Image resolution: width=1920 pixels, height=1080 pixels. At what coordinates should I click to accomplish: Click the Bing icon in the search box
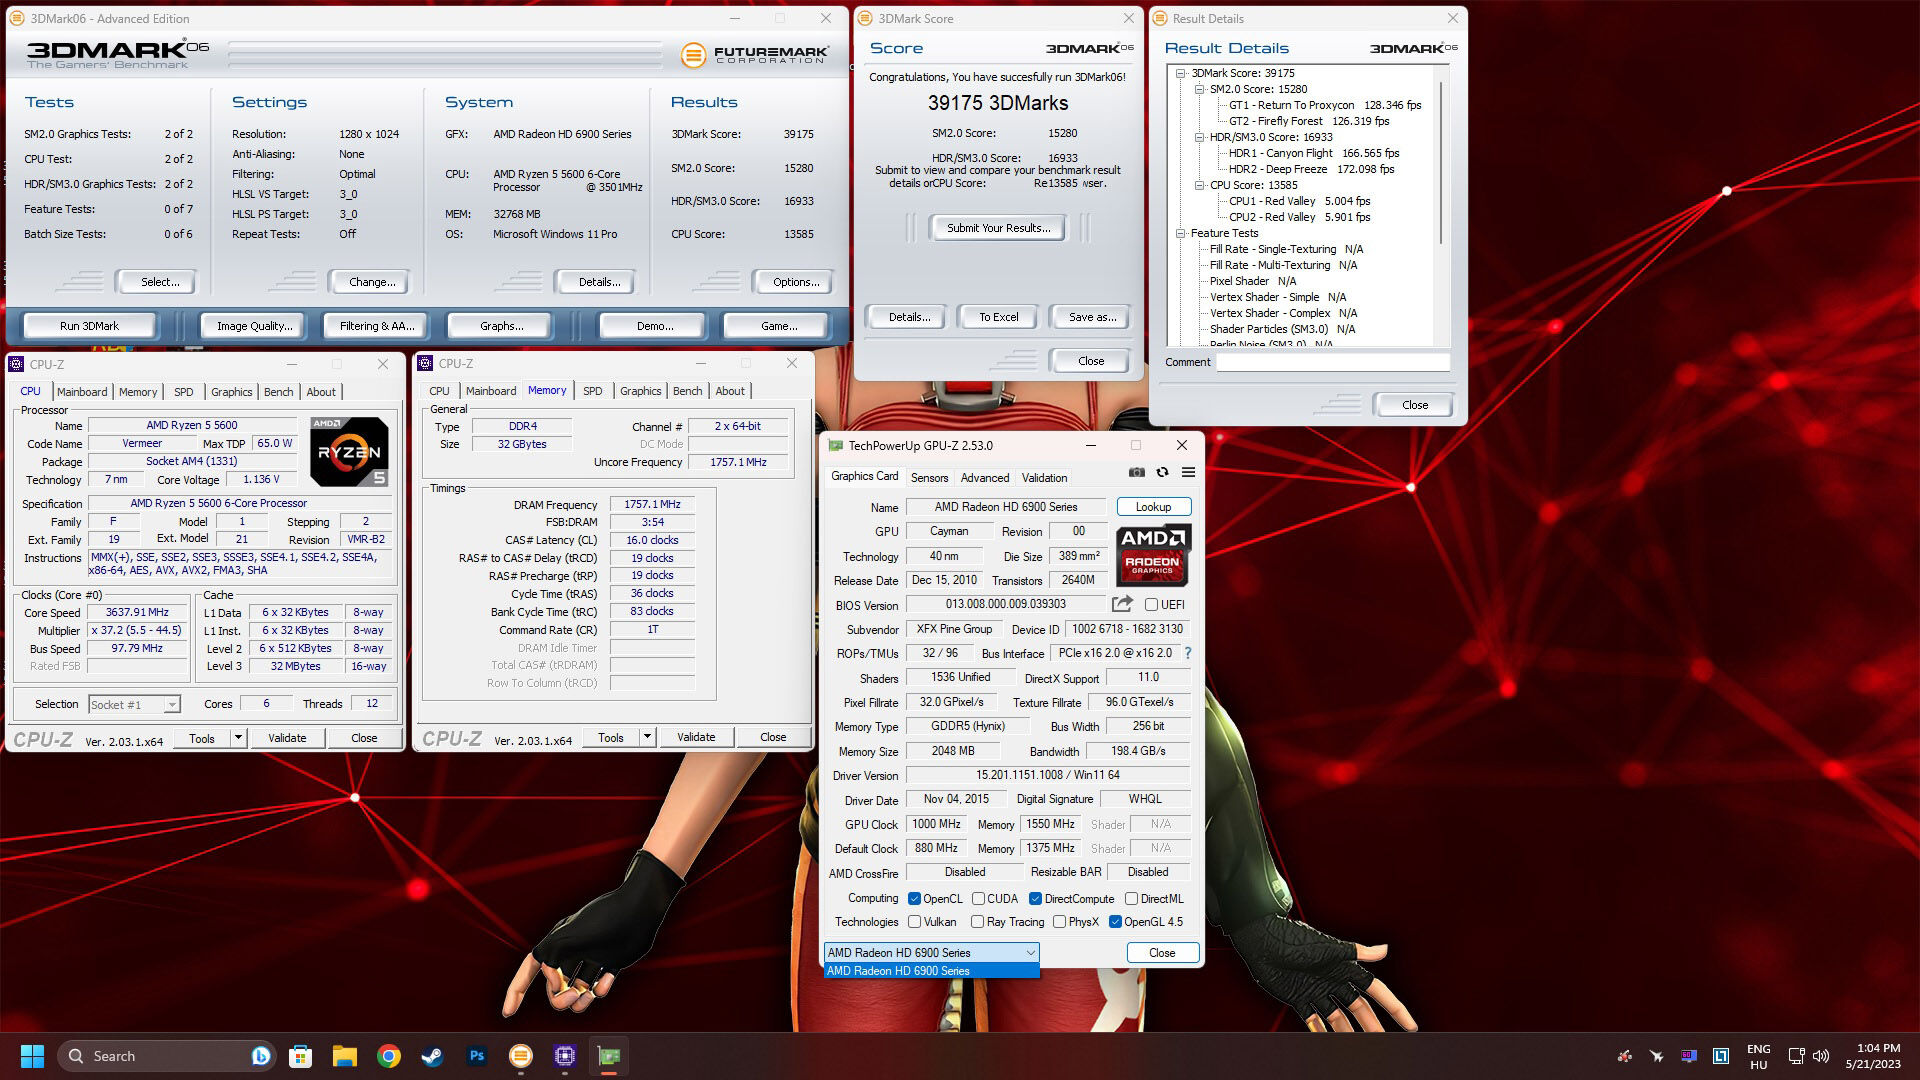261,1056
